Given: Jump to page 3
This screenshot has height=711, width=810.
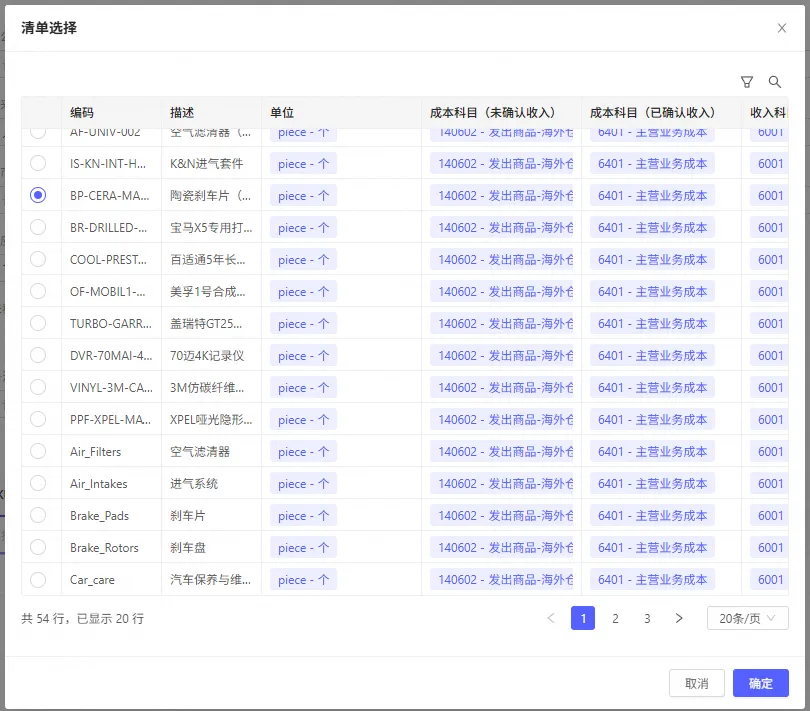Looking at the screenshot, I should [647, 618].
